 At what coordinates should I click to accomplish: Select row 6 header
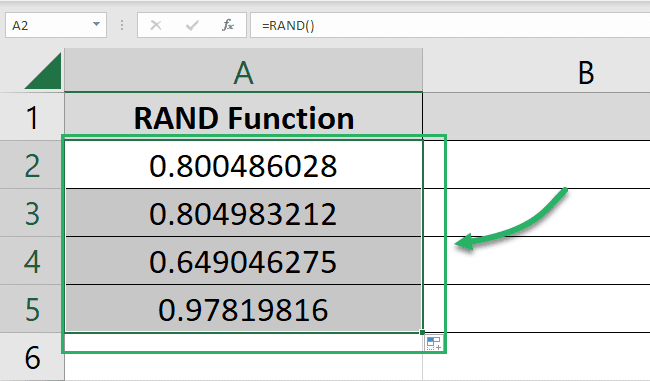point(32,357)
